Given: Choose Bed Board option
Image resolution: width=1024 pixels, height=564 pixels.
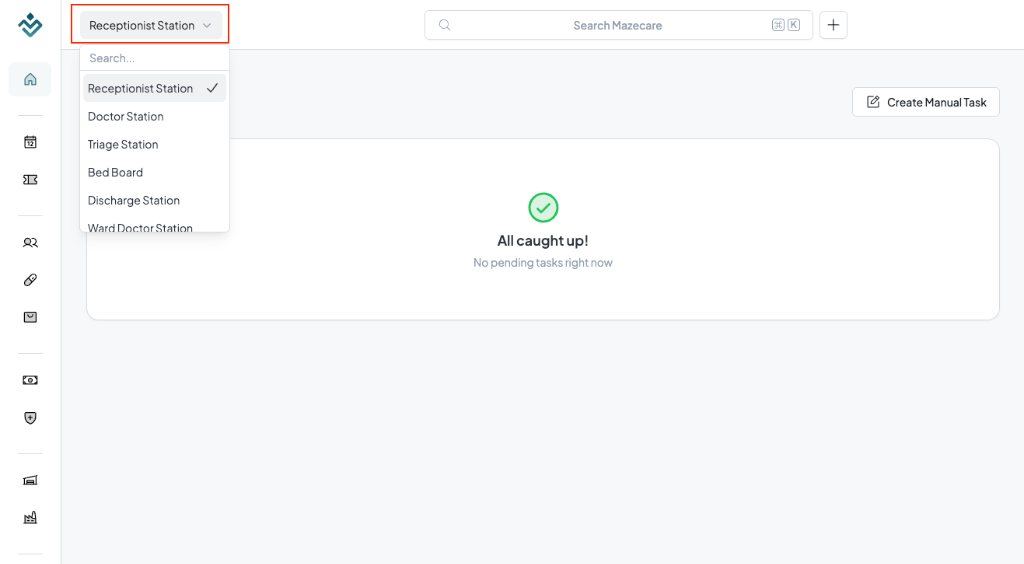Looking at the screenshot, I should tap(154, 172).
